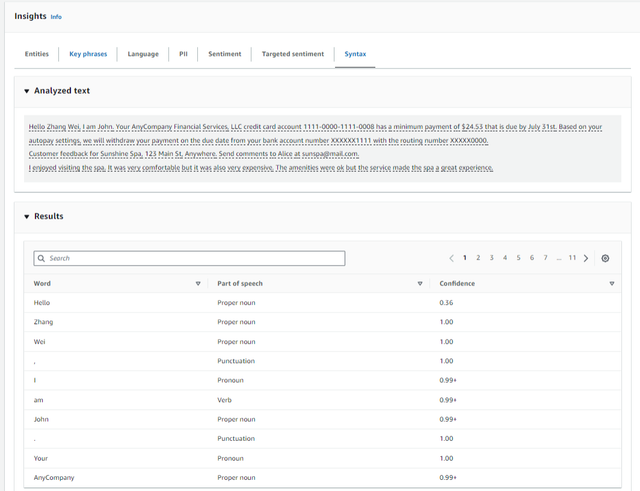
Task: Select the Language tab
Action: [143, 54]
